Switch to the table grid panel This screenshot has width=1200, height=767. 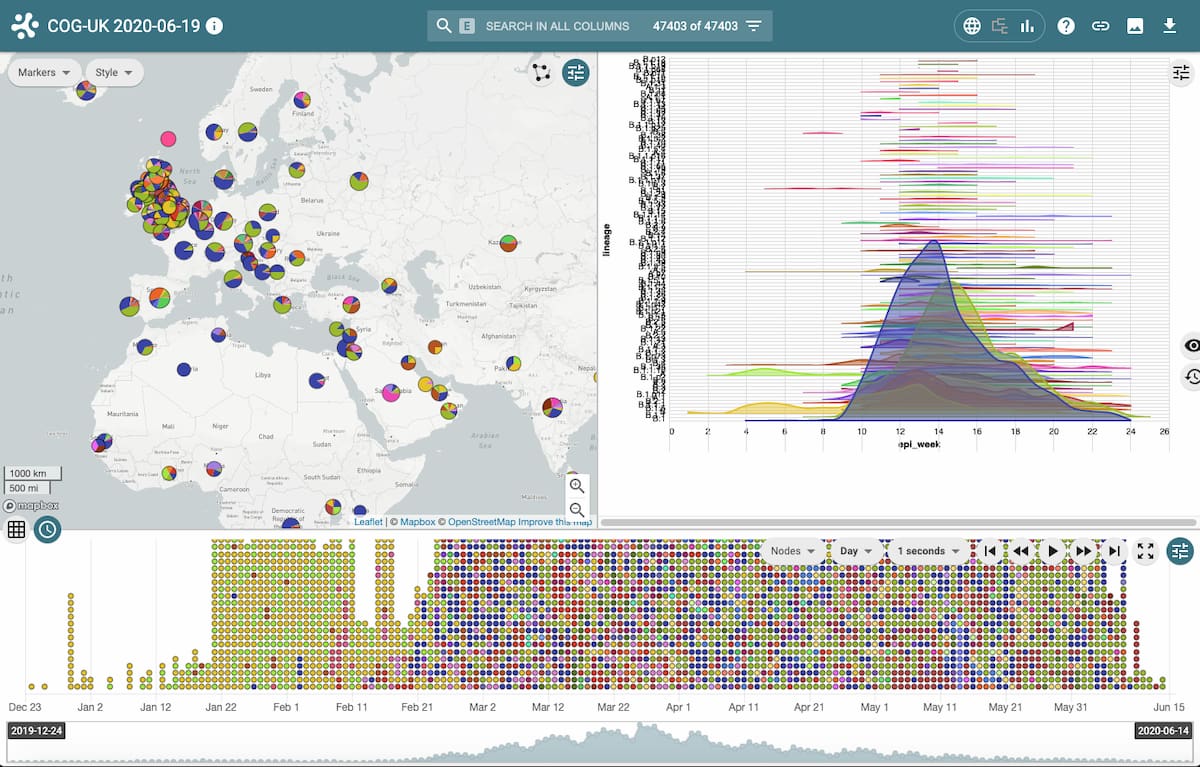[x=16, y=530]
